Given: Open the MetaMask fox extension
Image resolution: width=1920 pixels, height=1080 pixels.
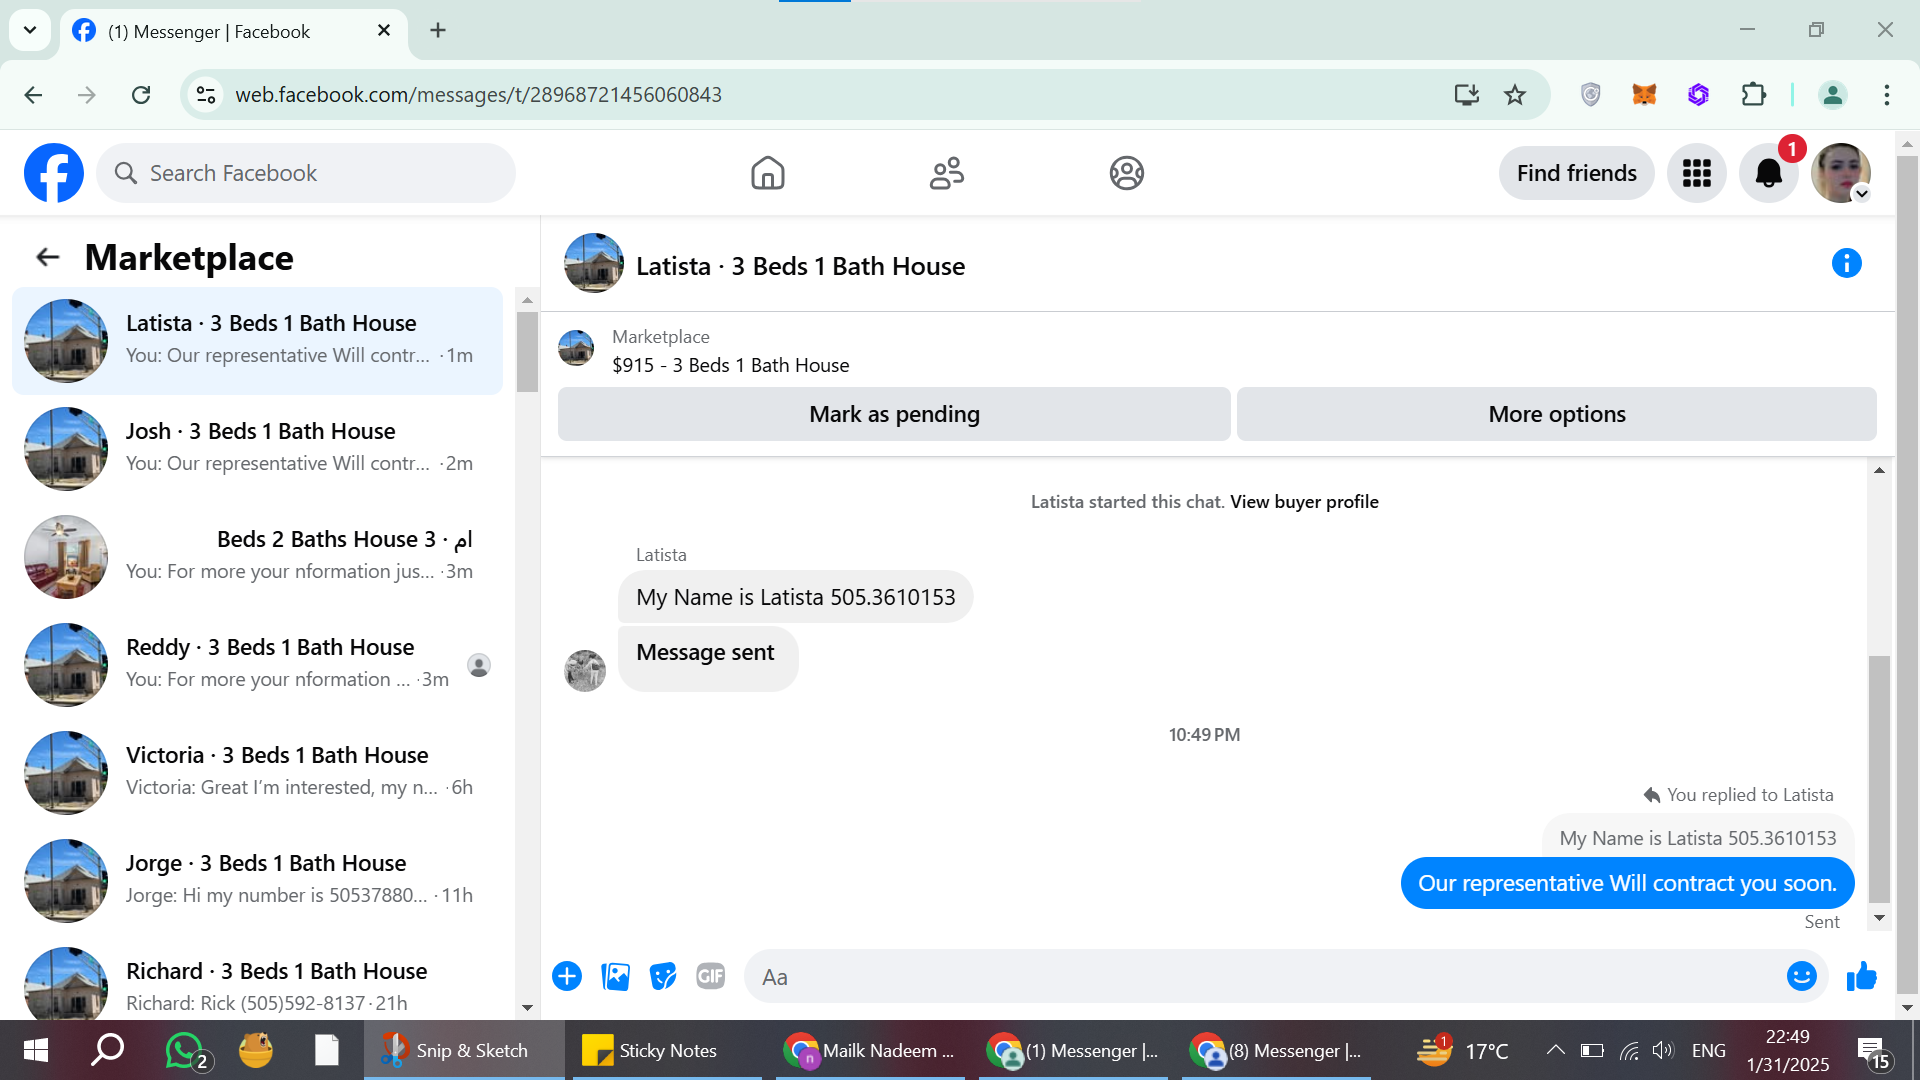Looking at the screenshot, I should 1645,95.
